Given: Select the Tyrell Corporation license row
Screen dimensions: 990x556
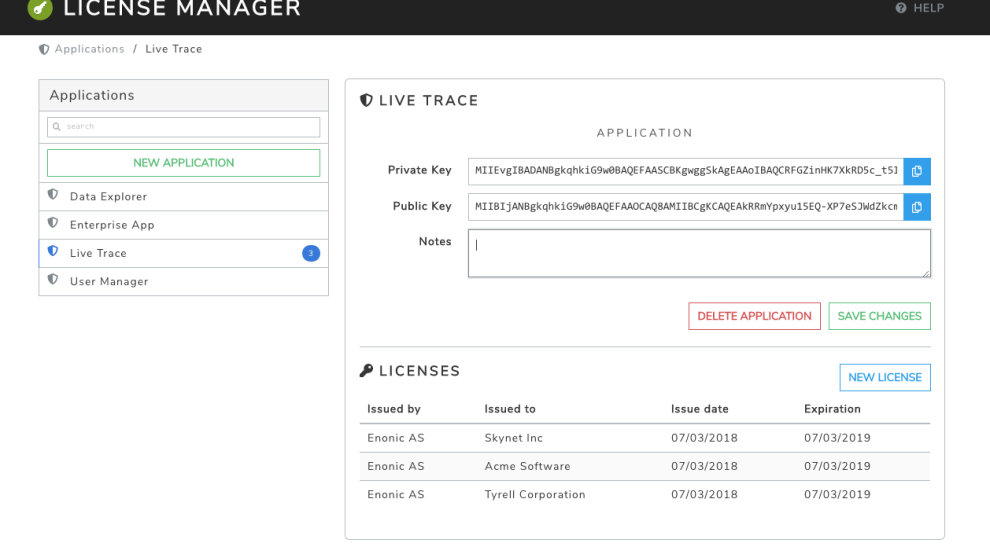Looking at the screenshot, I should click(x=645, y=494).
